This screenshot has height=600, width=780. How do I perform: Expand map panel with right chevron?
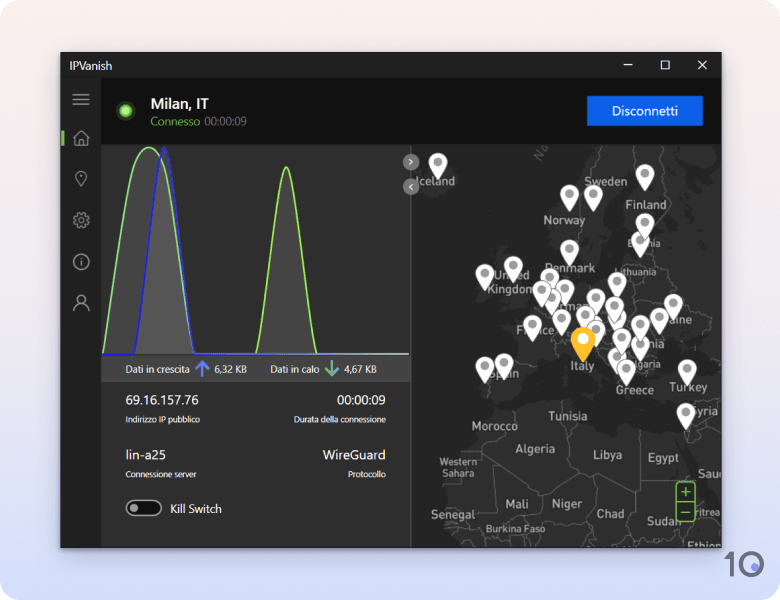point(411,162)
